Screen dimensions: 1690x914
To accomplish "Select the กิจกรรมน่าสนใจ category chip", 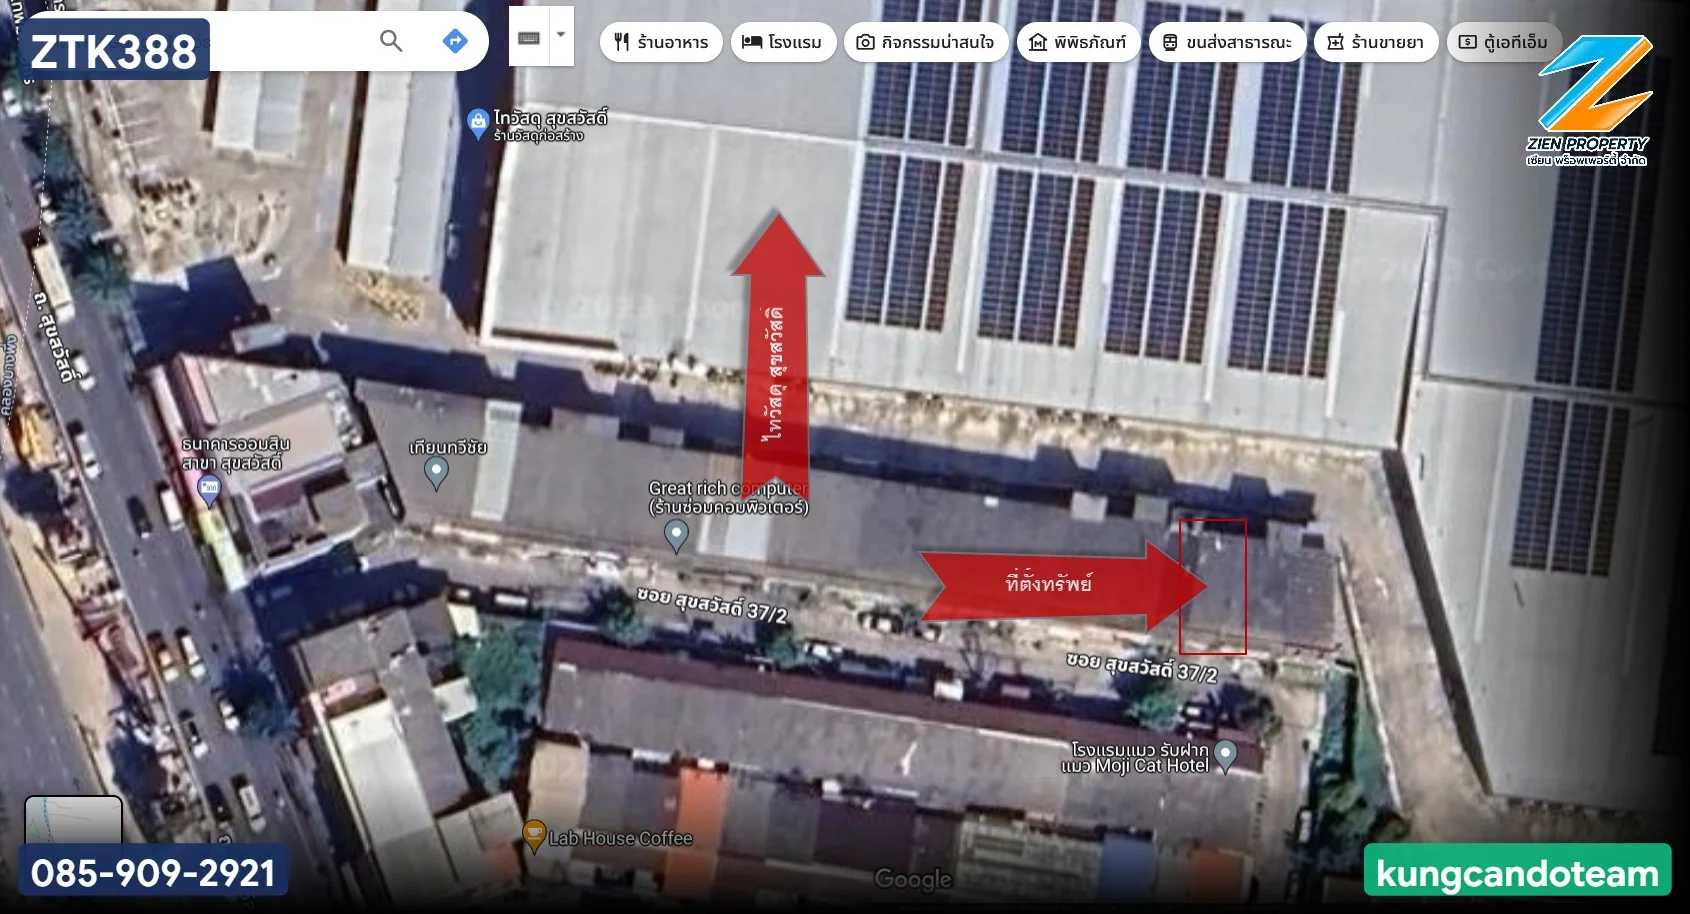I will [926, 42].
